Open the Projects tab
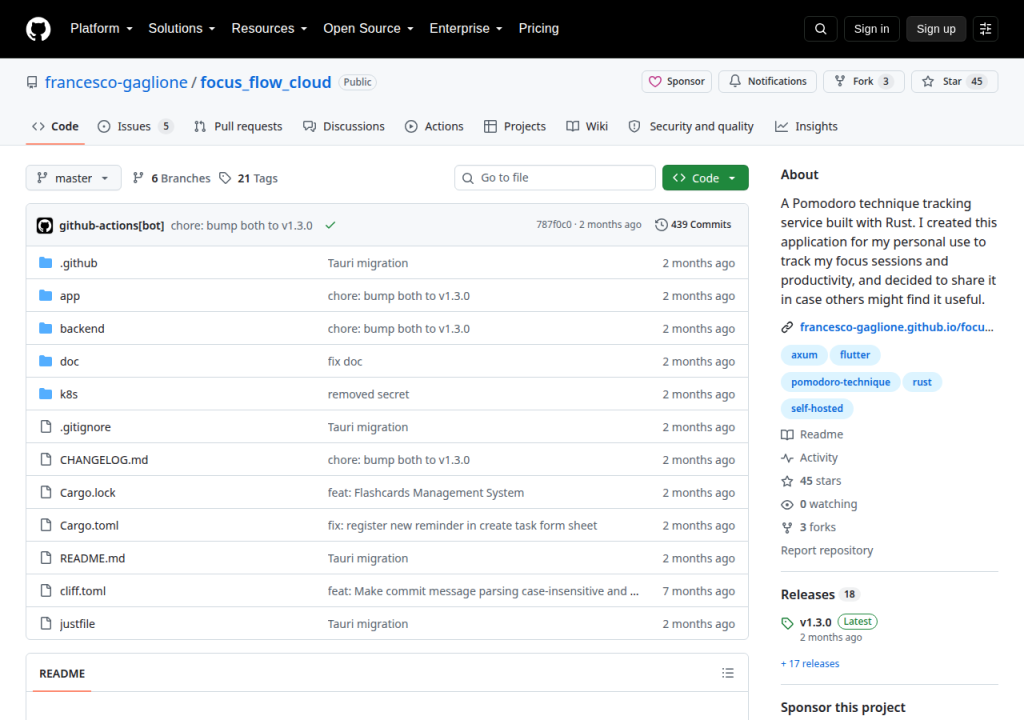 click(515, 126)
